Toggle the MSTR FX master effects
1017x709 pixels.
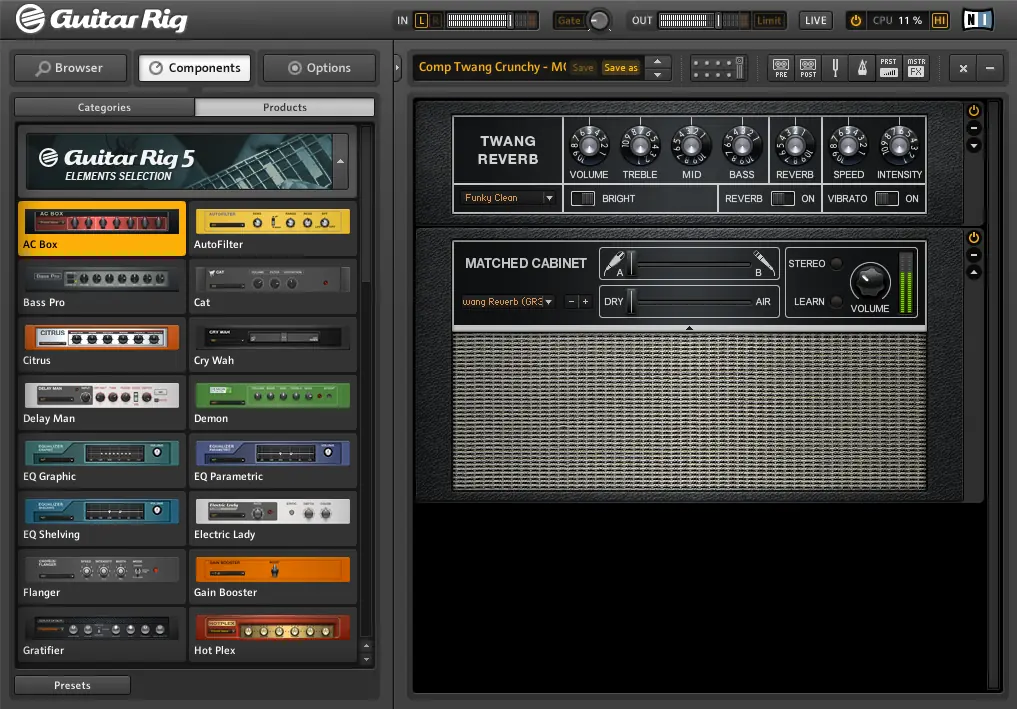point(916,67)
